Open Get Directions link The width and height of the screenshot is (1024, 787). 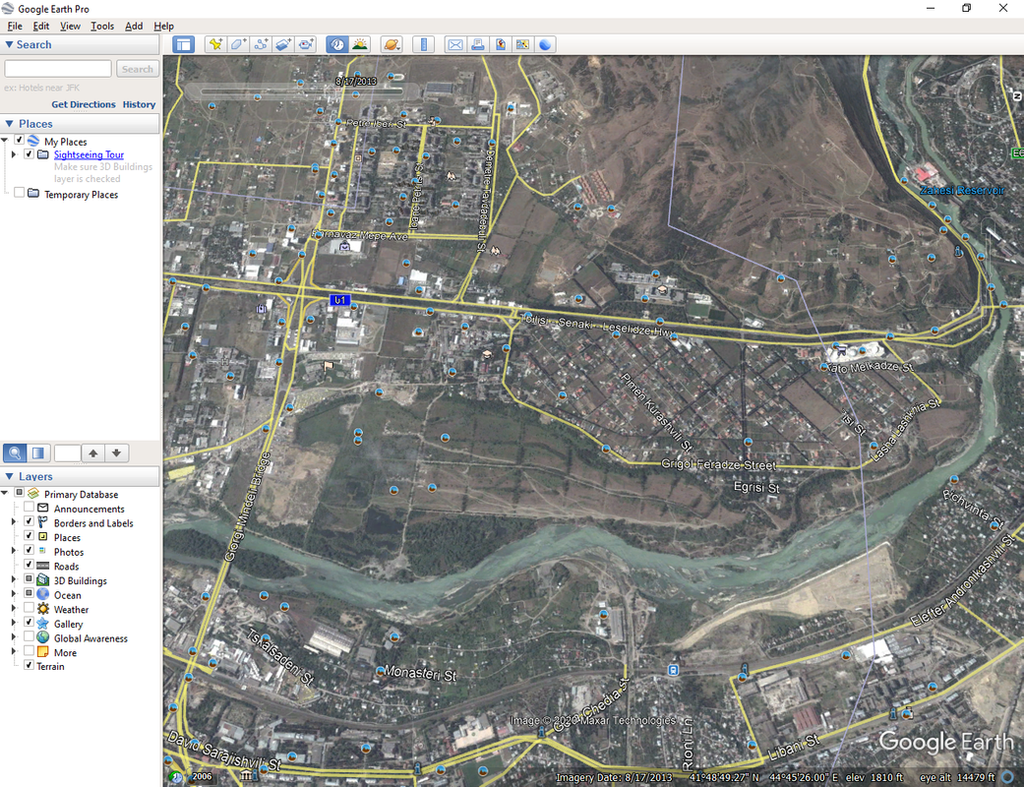pyautogui.click(x=84, y=104)
